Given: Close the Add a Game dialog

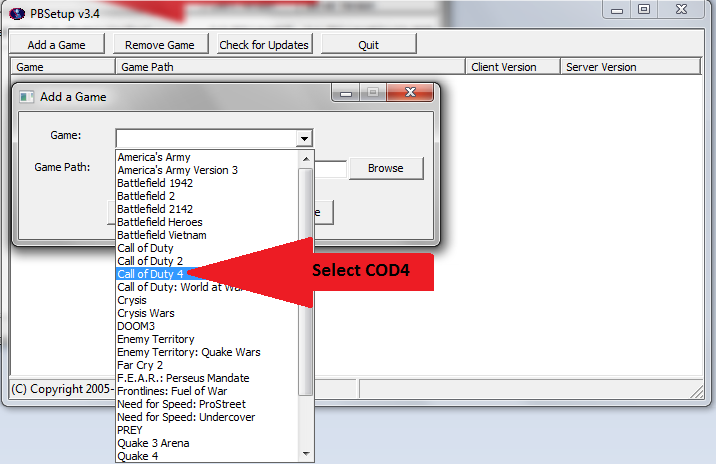Looking at the screenshot, I should click(x=410, y=92).
